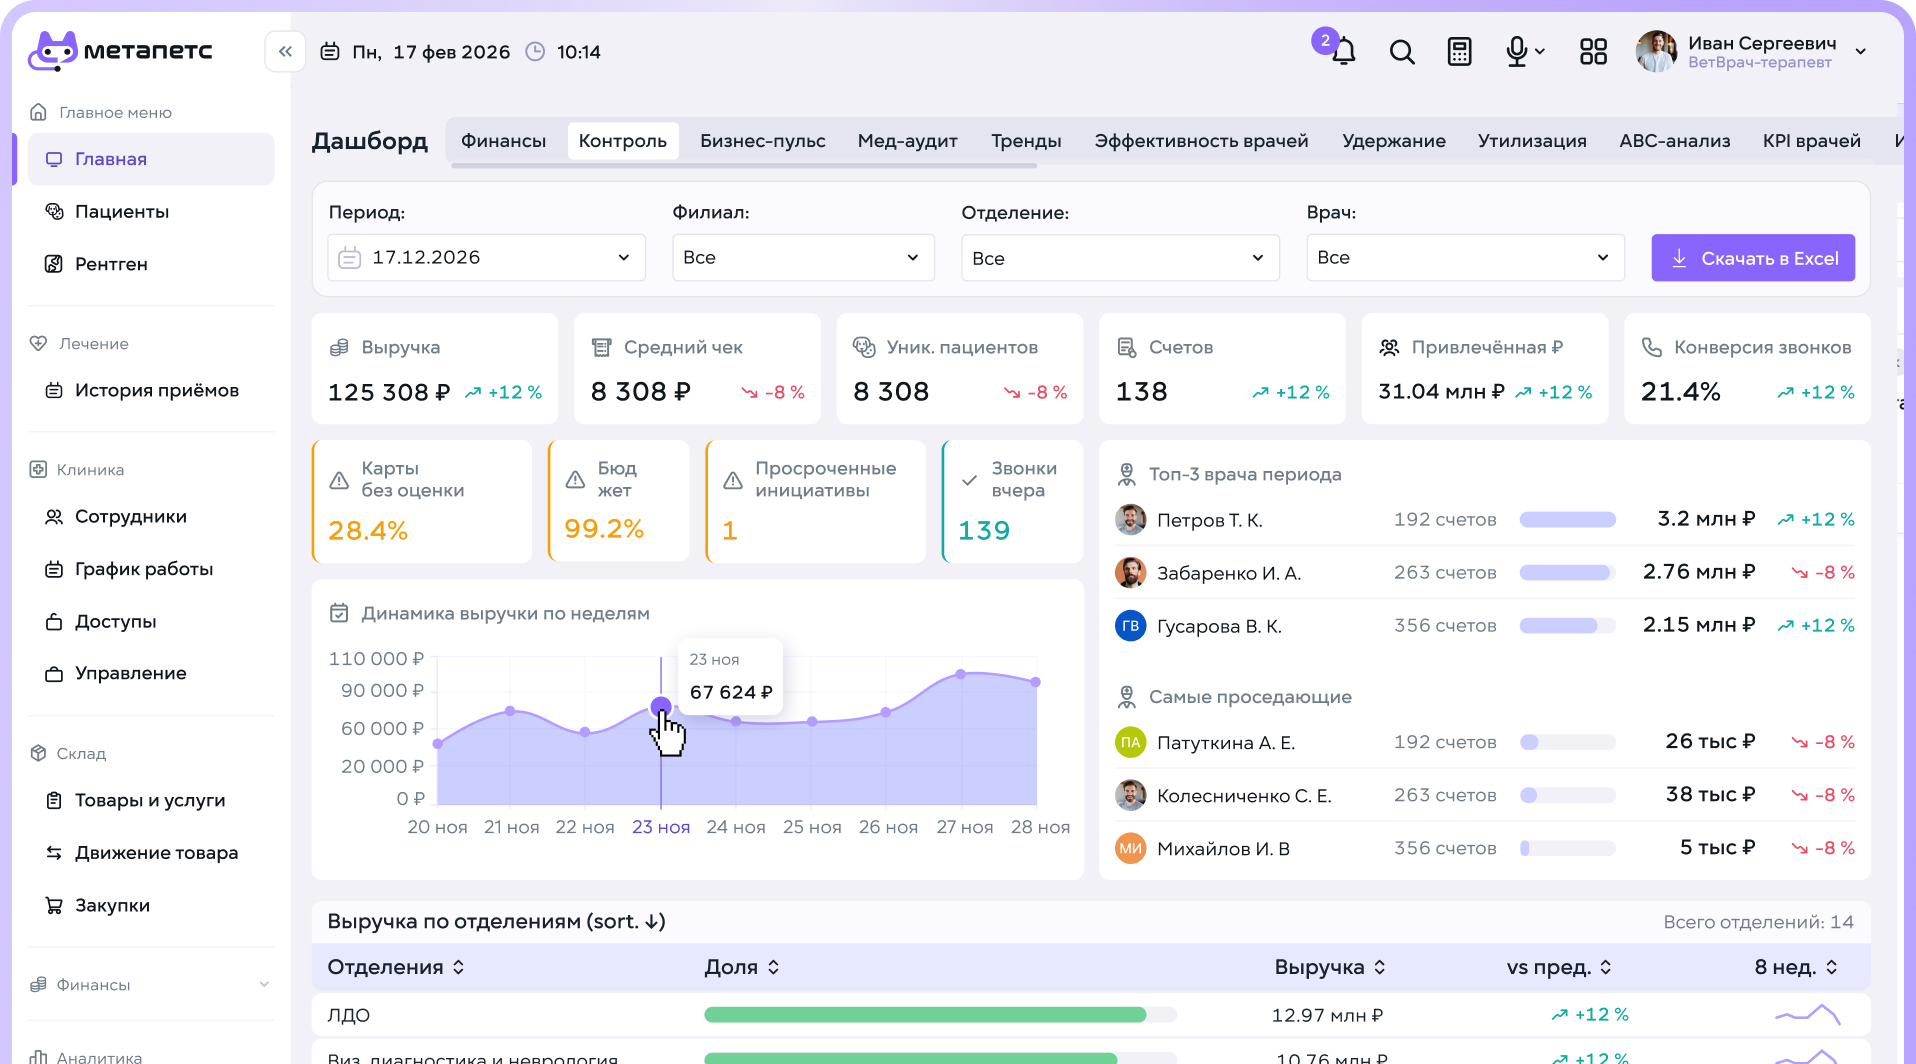Click Скачать в Excel button
1916x1064 pixels.
tap(1753, 258)
